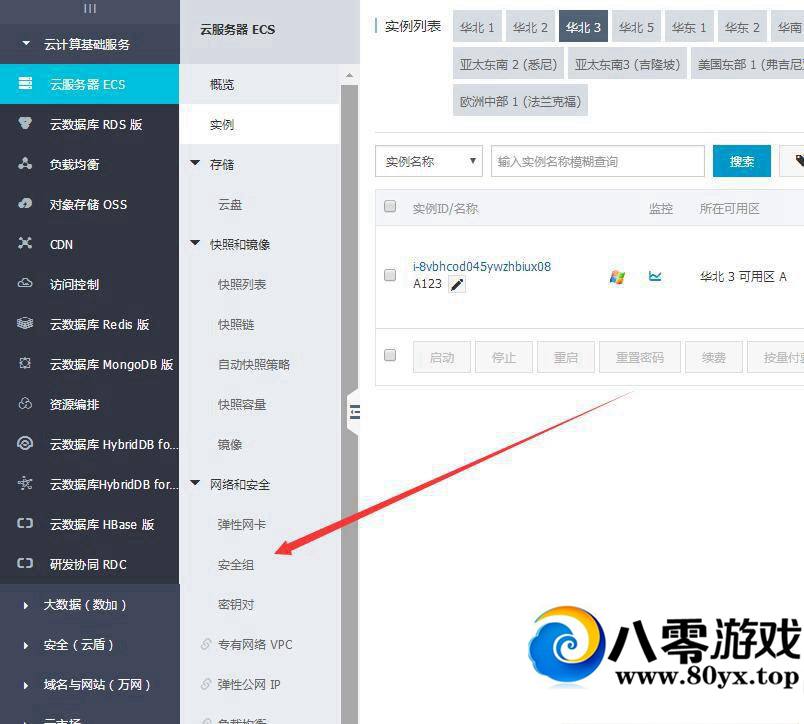The height and width of the screenshot is (724, 804).
Task: Open 云盘 under 存储
Action: (230, 204)
